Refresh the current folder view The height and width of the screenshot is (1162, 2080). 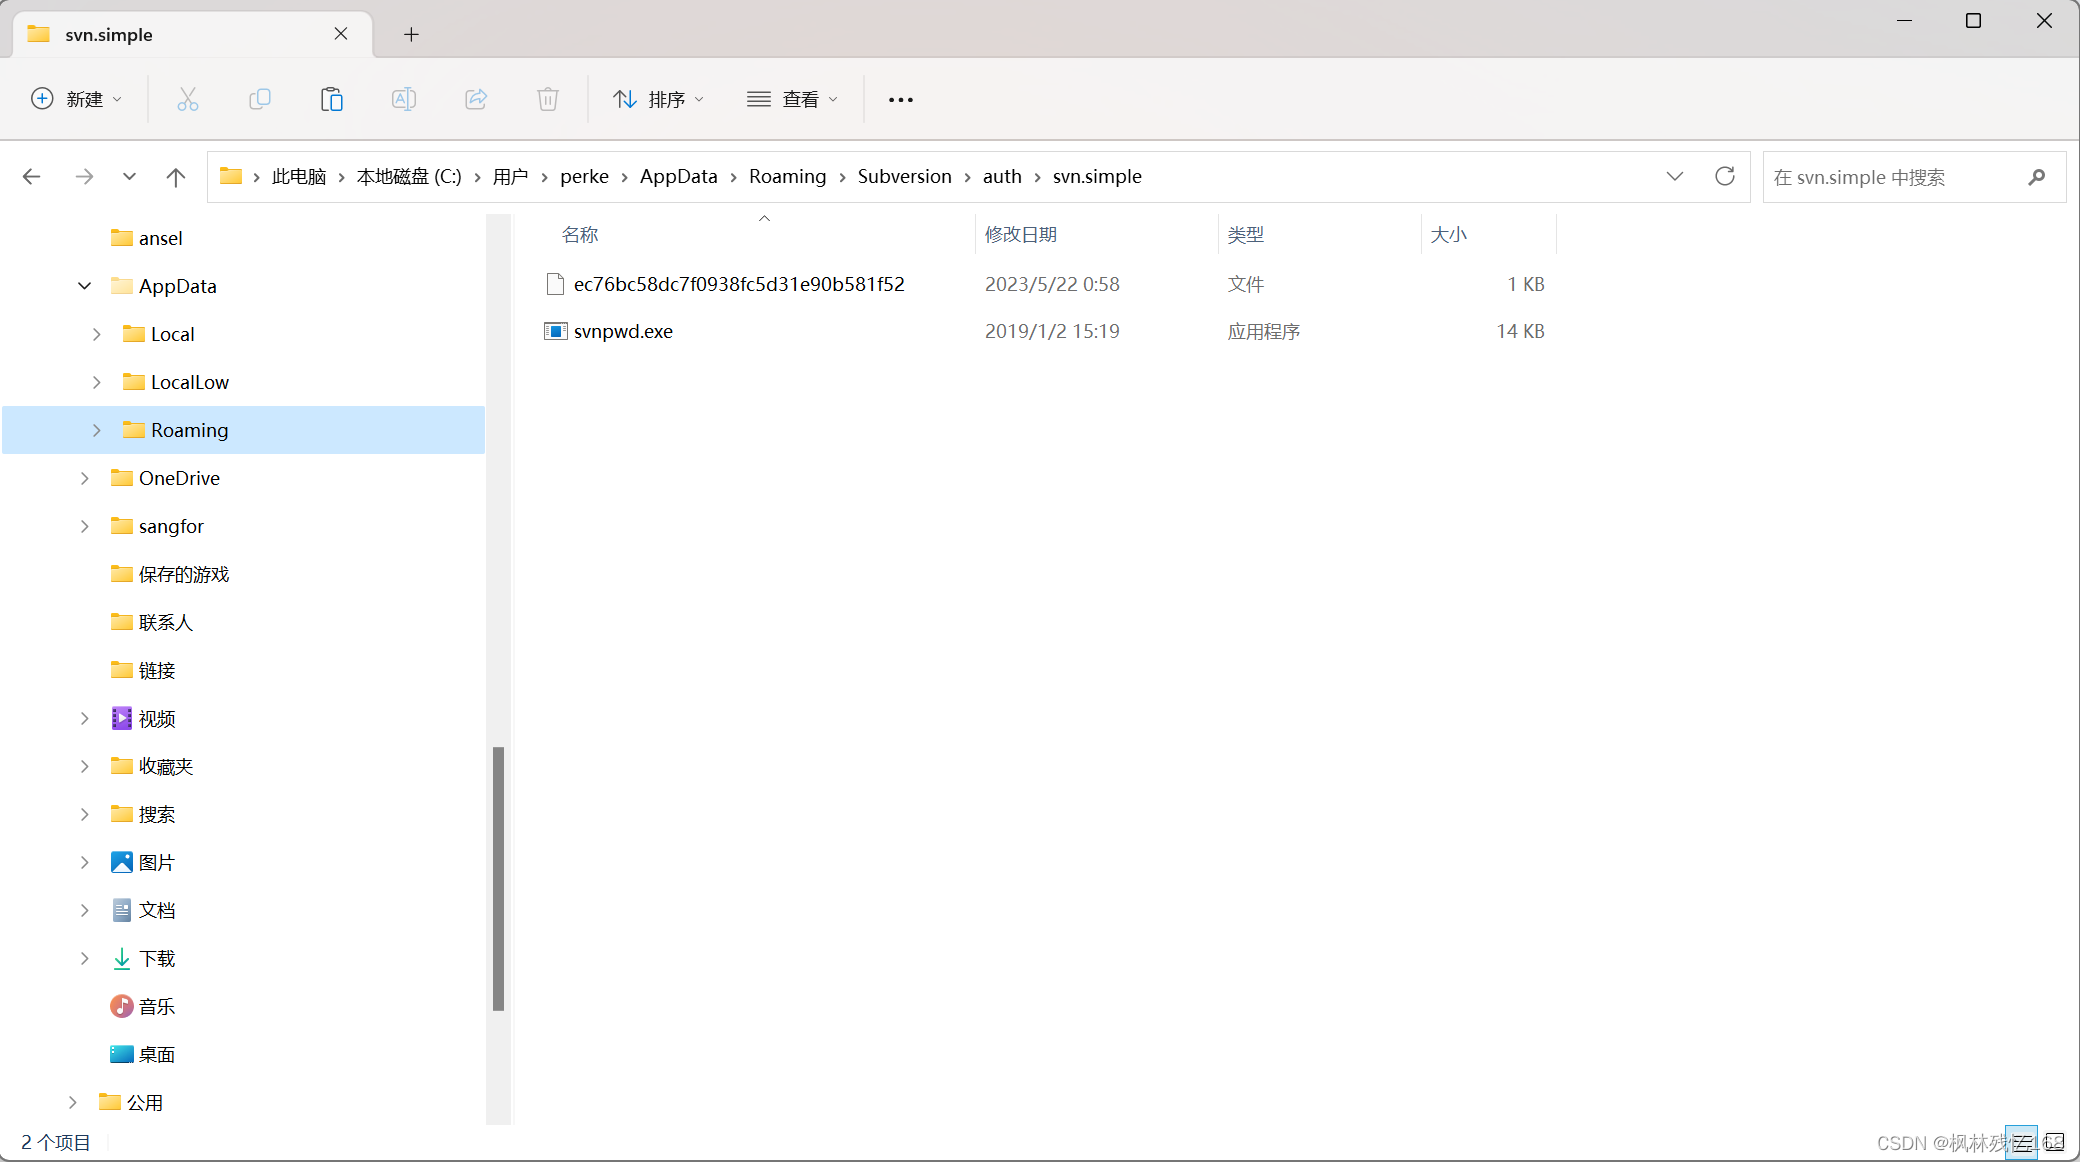point(1725,176)
